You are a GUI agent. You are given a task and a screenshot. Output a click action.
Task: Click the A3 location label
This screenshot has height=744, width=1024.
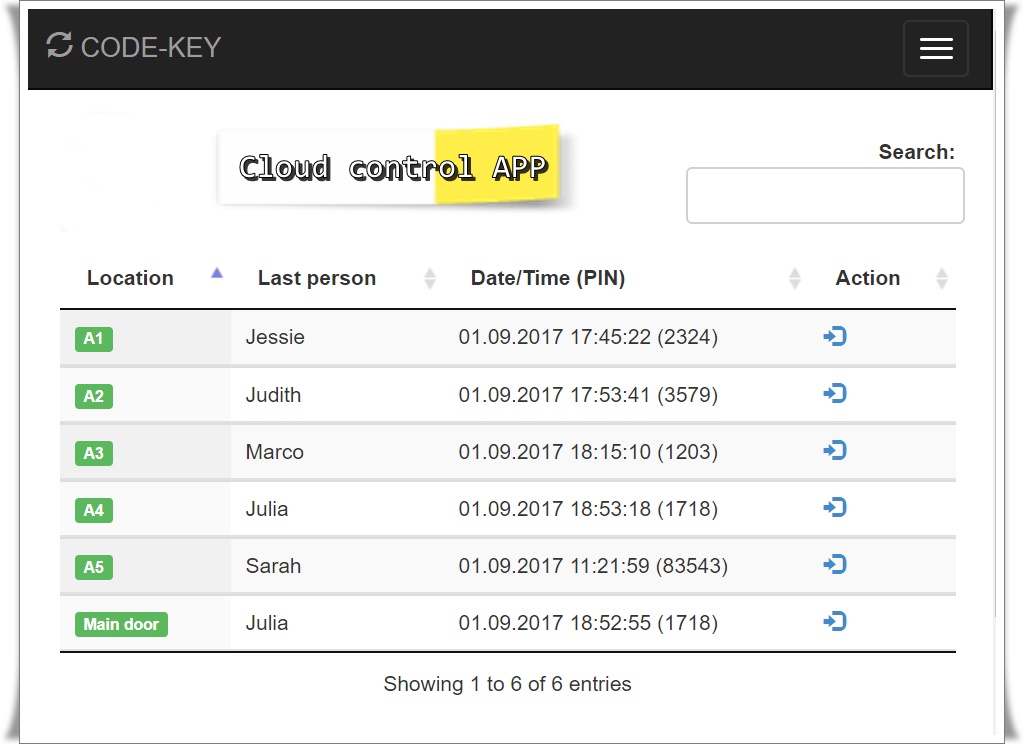tap(93, 453)
